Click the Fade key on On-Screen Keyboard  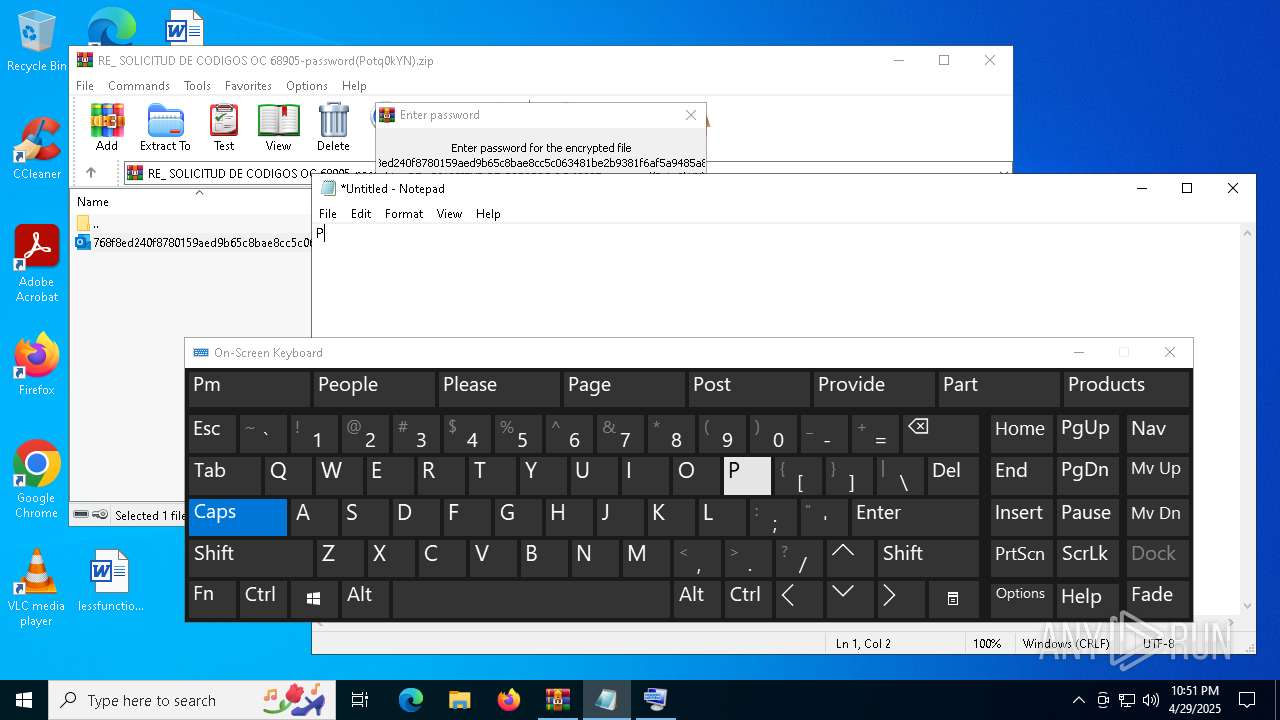tap(1158, 599)
